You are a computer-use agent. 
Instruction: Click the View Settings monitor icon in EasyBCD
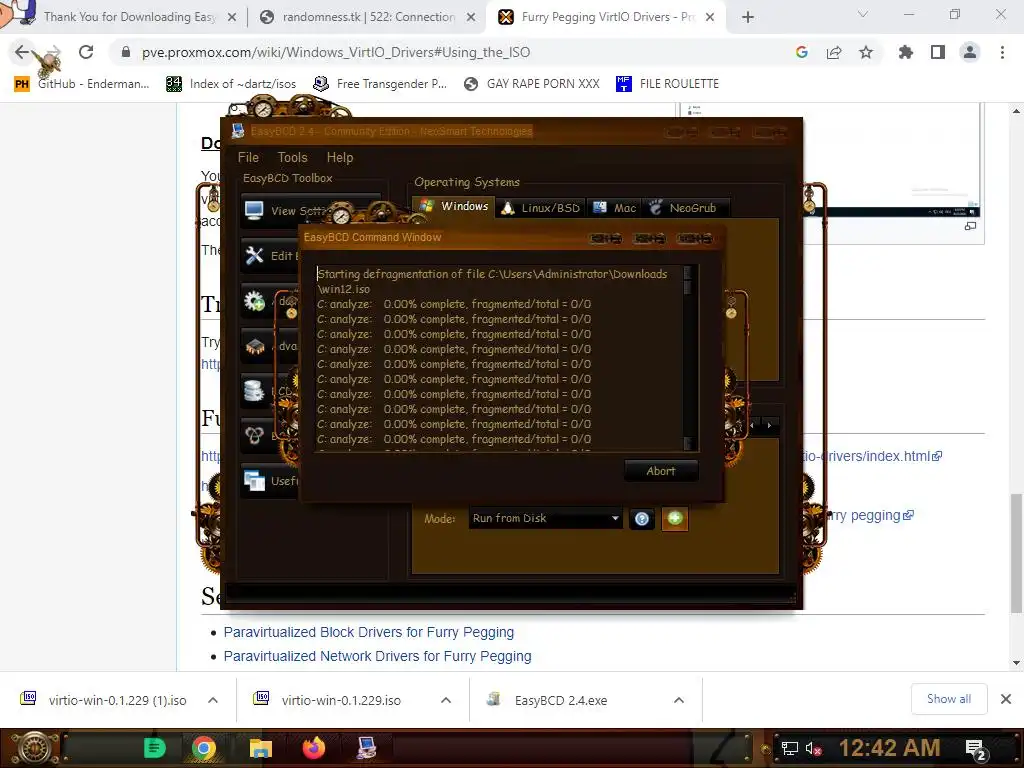(253, 210)
